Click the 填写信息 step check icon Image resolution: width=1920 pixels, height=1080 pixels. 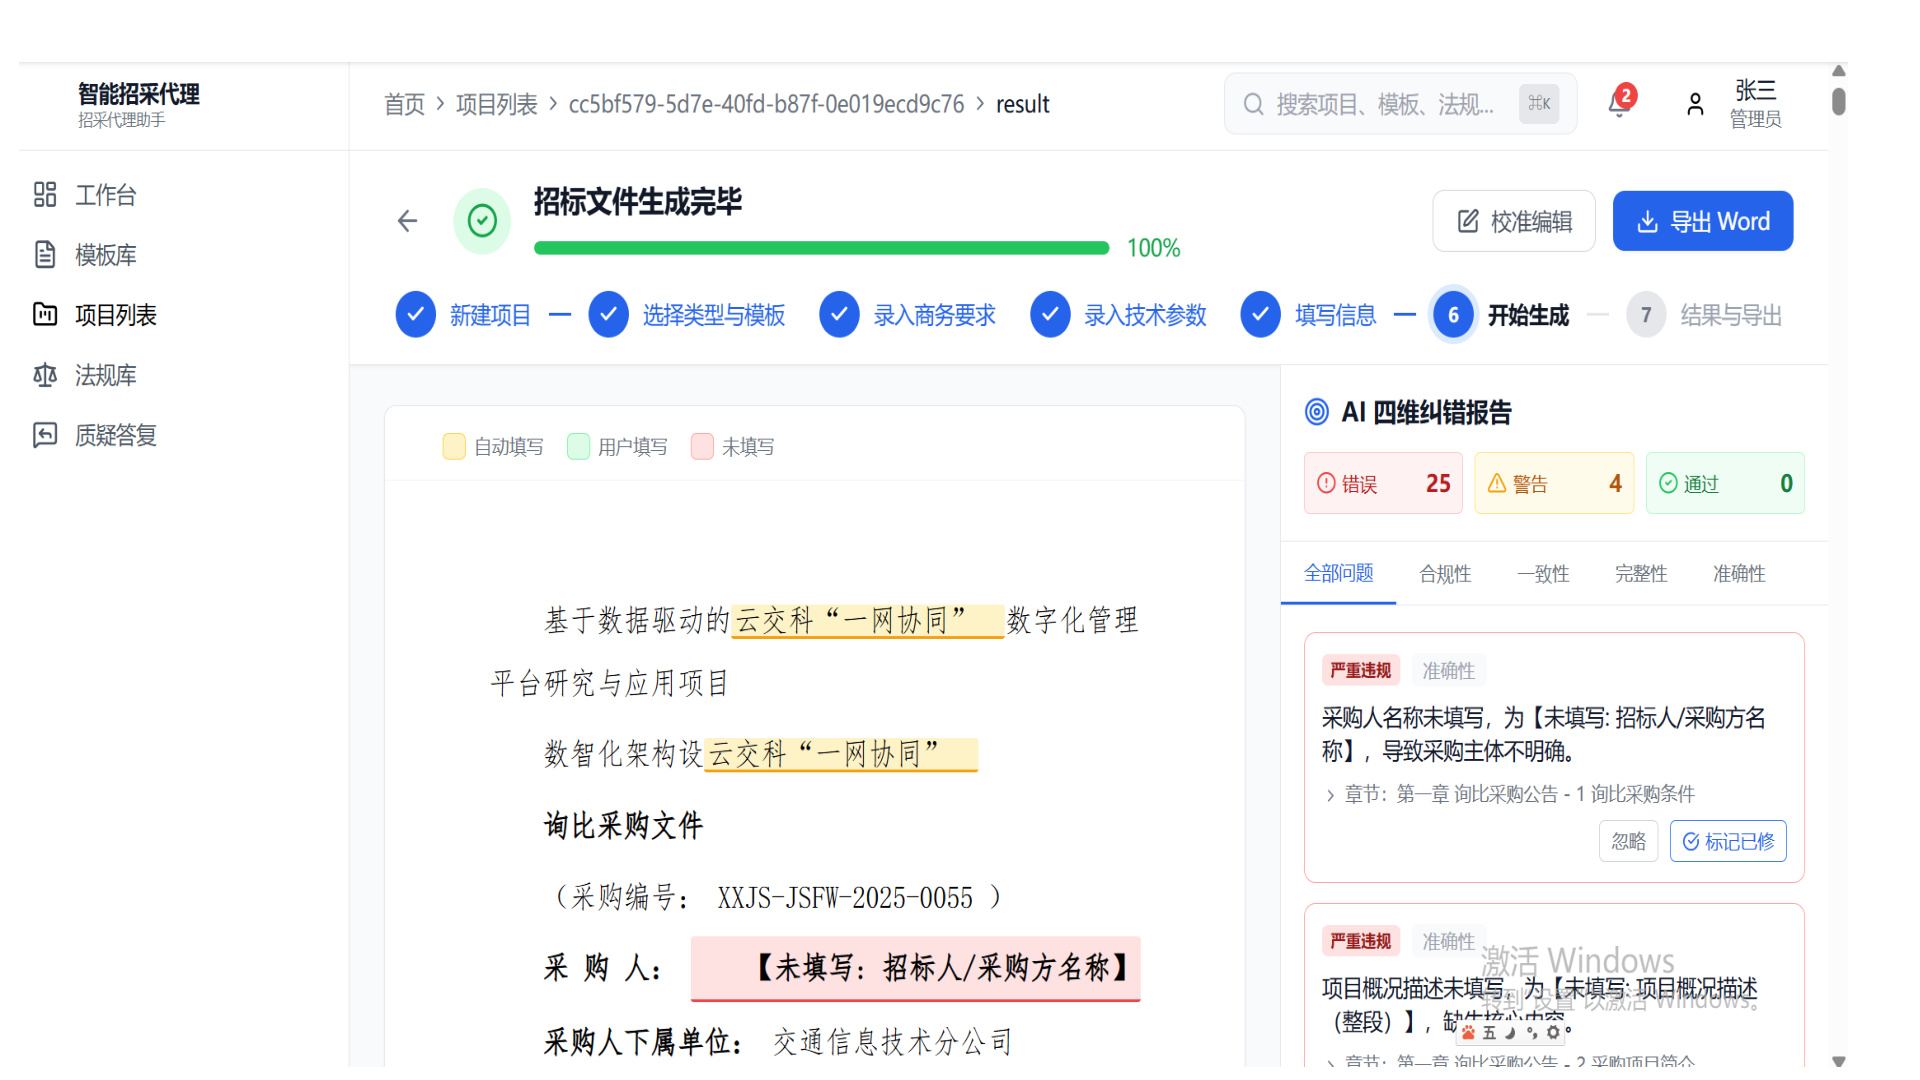1260,315
